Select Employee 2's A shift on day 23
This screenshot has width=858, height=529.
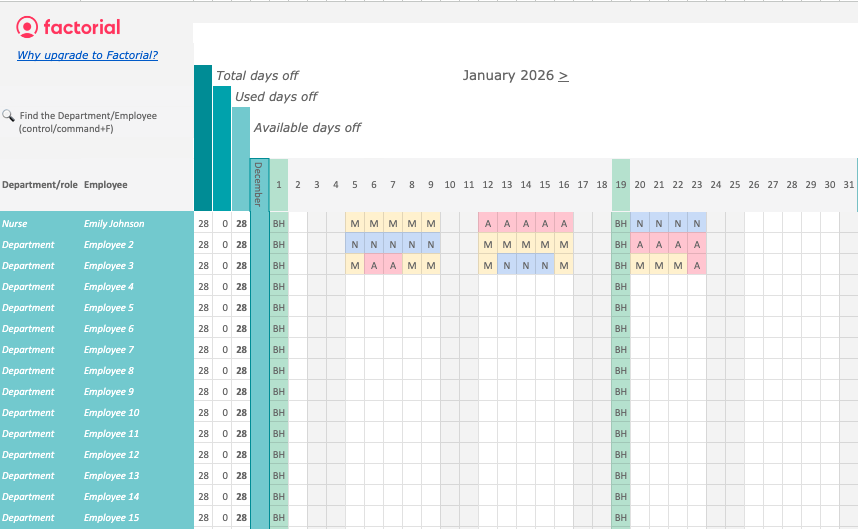(x=697, y=245)
